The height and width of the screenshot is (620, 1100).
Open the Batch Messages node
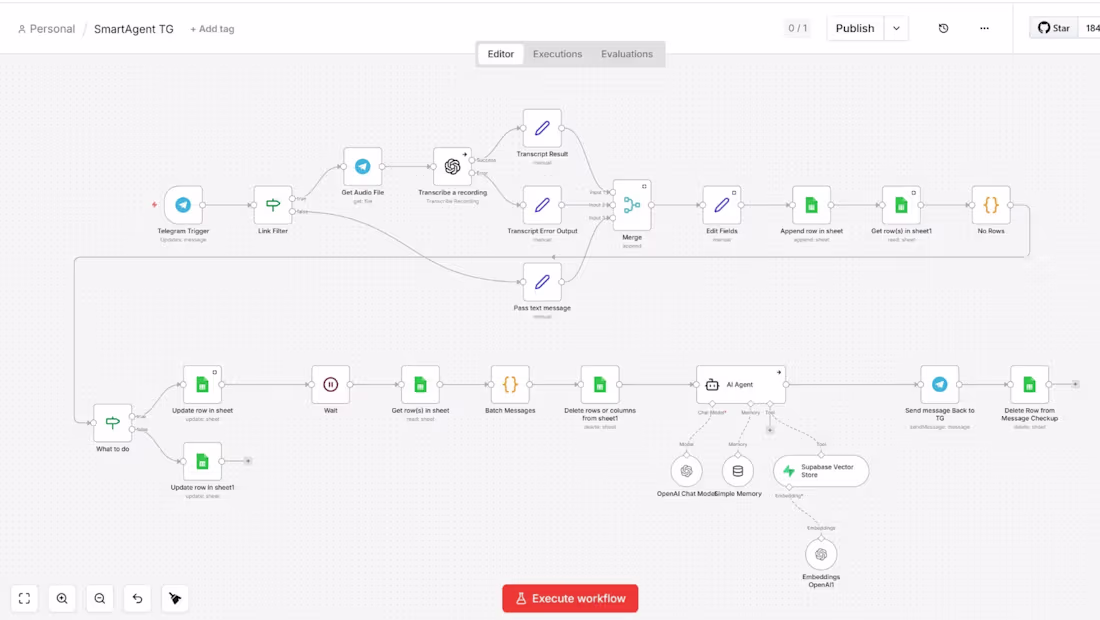[510, 384]
